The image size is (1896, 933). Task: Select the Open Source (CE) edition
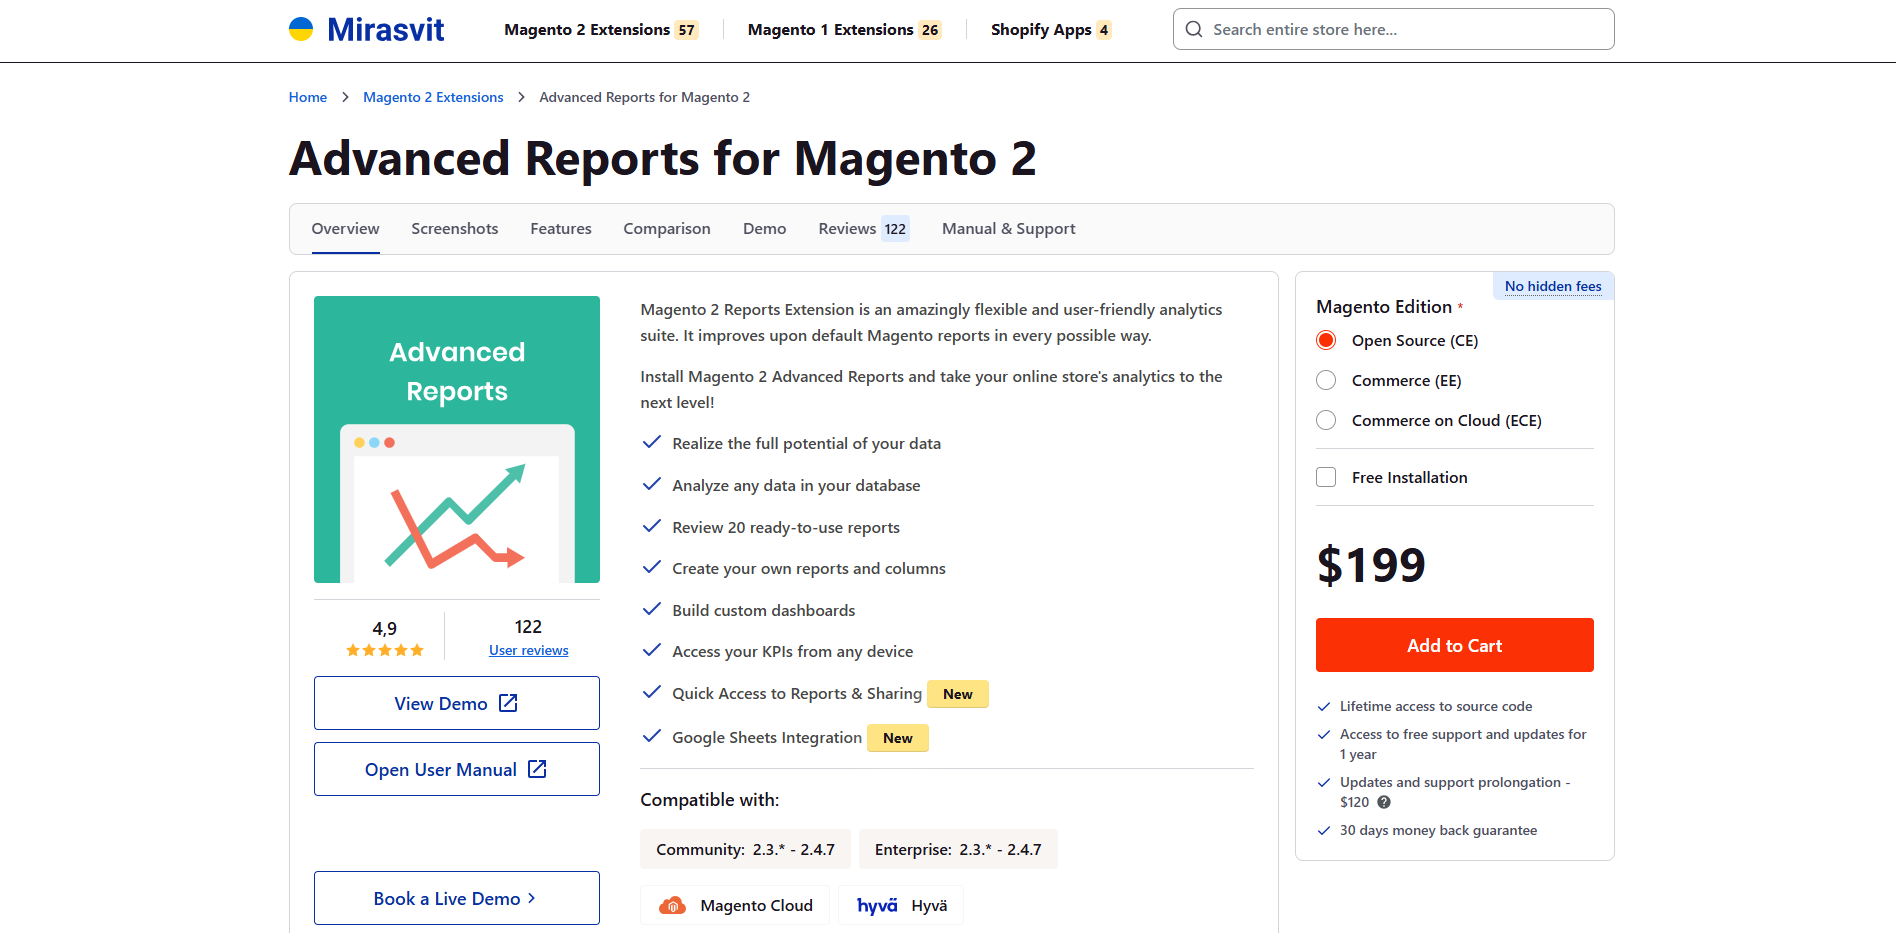coord(1326,340)
